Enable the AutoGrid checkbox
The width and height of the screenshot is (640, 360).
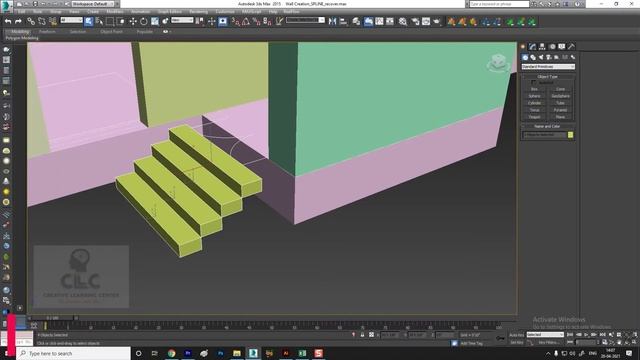coord(533,82)
